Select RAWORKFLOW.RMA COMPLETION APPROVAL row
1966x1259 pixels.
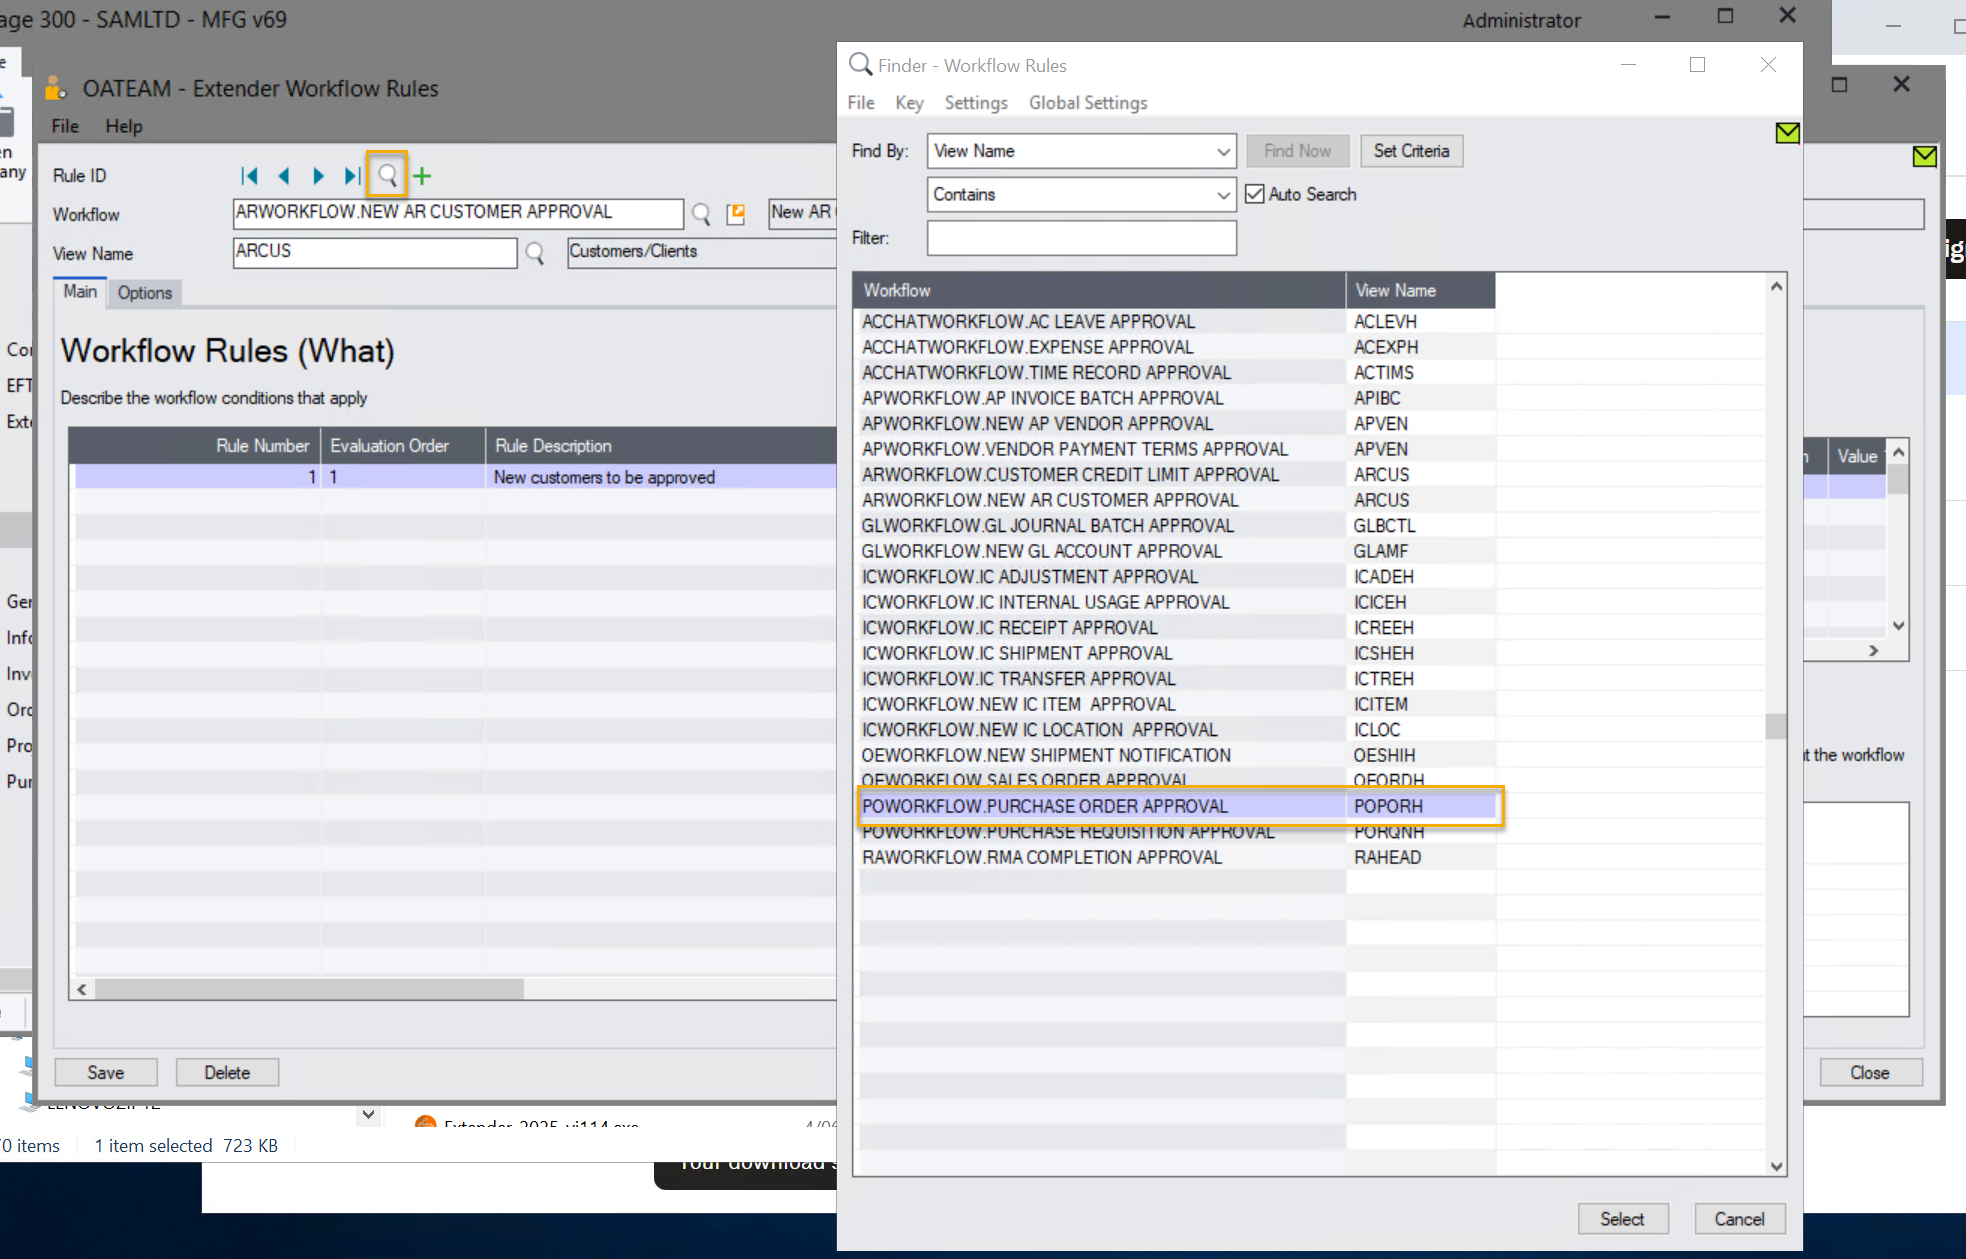point(1177,857)
